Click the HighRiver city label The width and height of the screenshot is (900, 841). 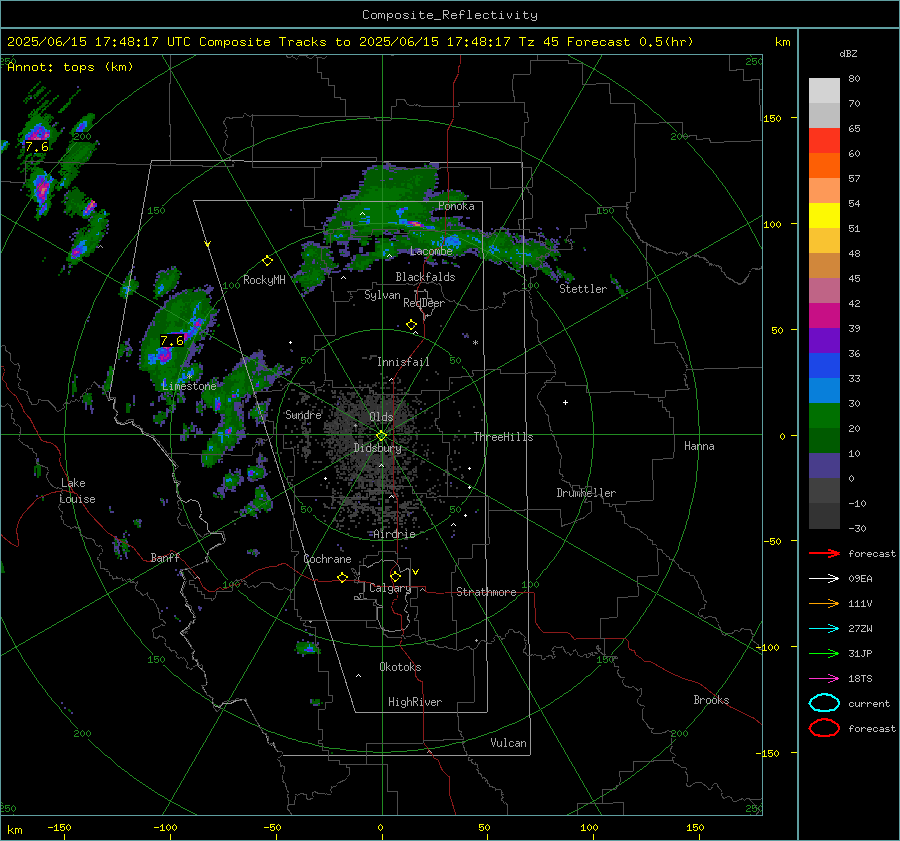pos(415,702)
